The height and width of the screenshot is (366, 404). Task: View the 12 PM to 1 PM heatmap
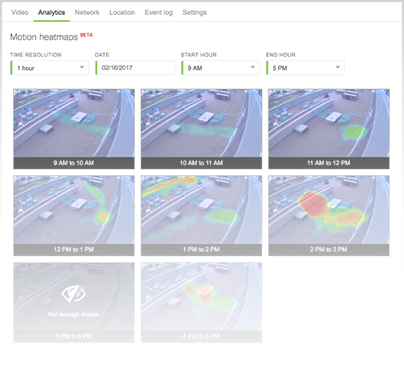[74, 216]
